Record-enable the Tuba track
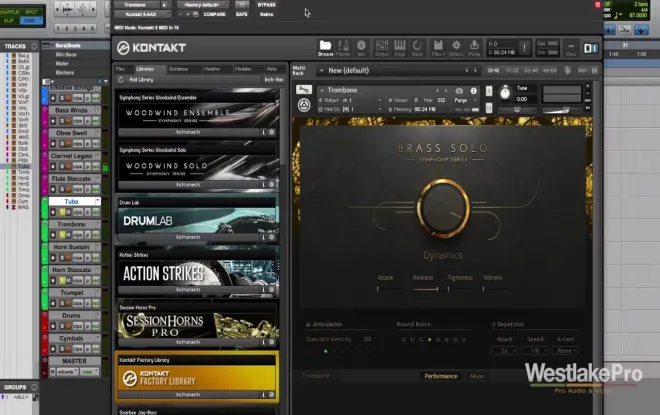This screenshot has width=660, height=415. [x=53, y=212]
